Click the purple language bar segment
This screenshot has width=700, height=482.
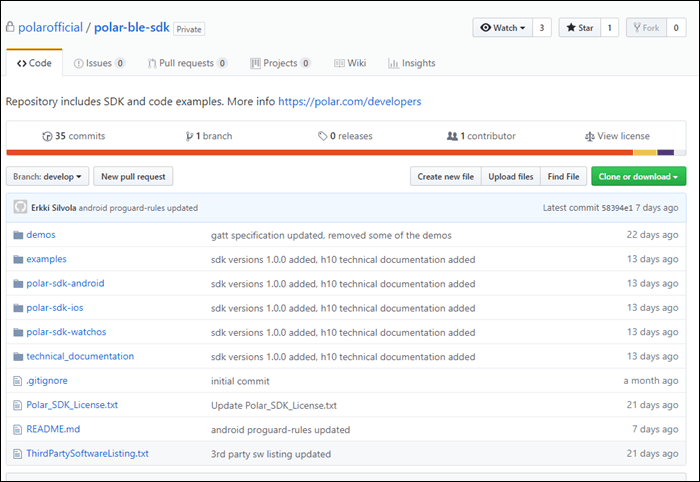[666, 153]
